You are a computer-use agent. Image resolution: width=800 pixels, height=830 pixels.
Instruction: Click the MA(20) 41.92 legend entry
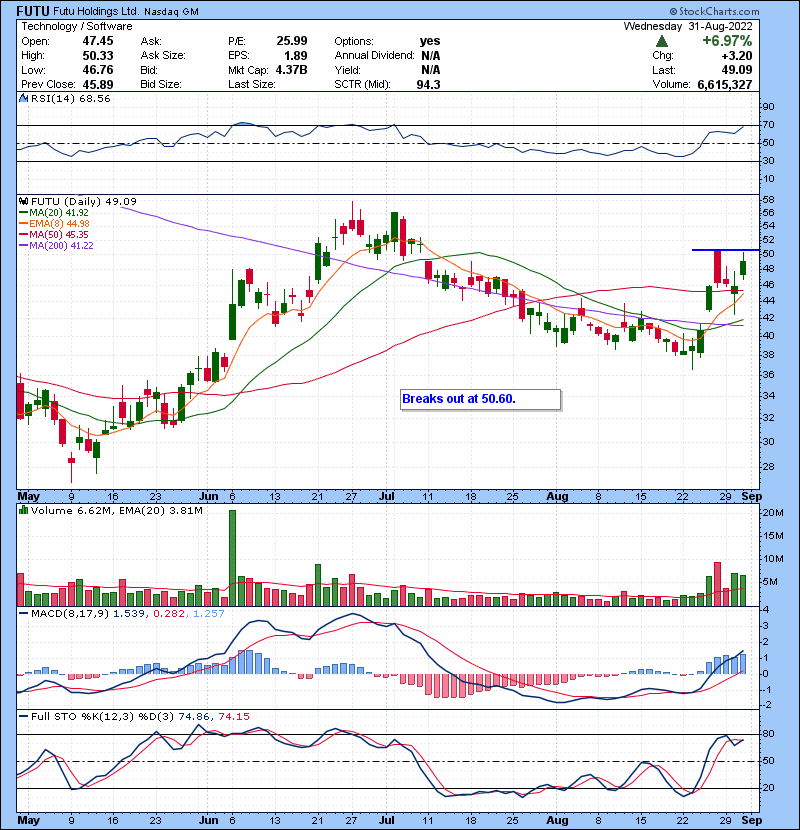[54, 212]
